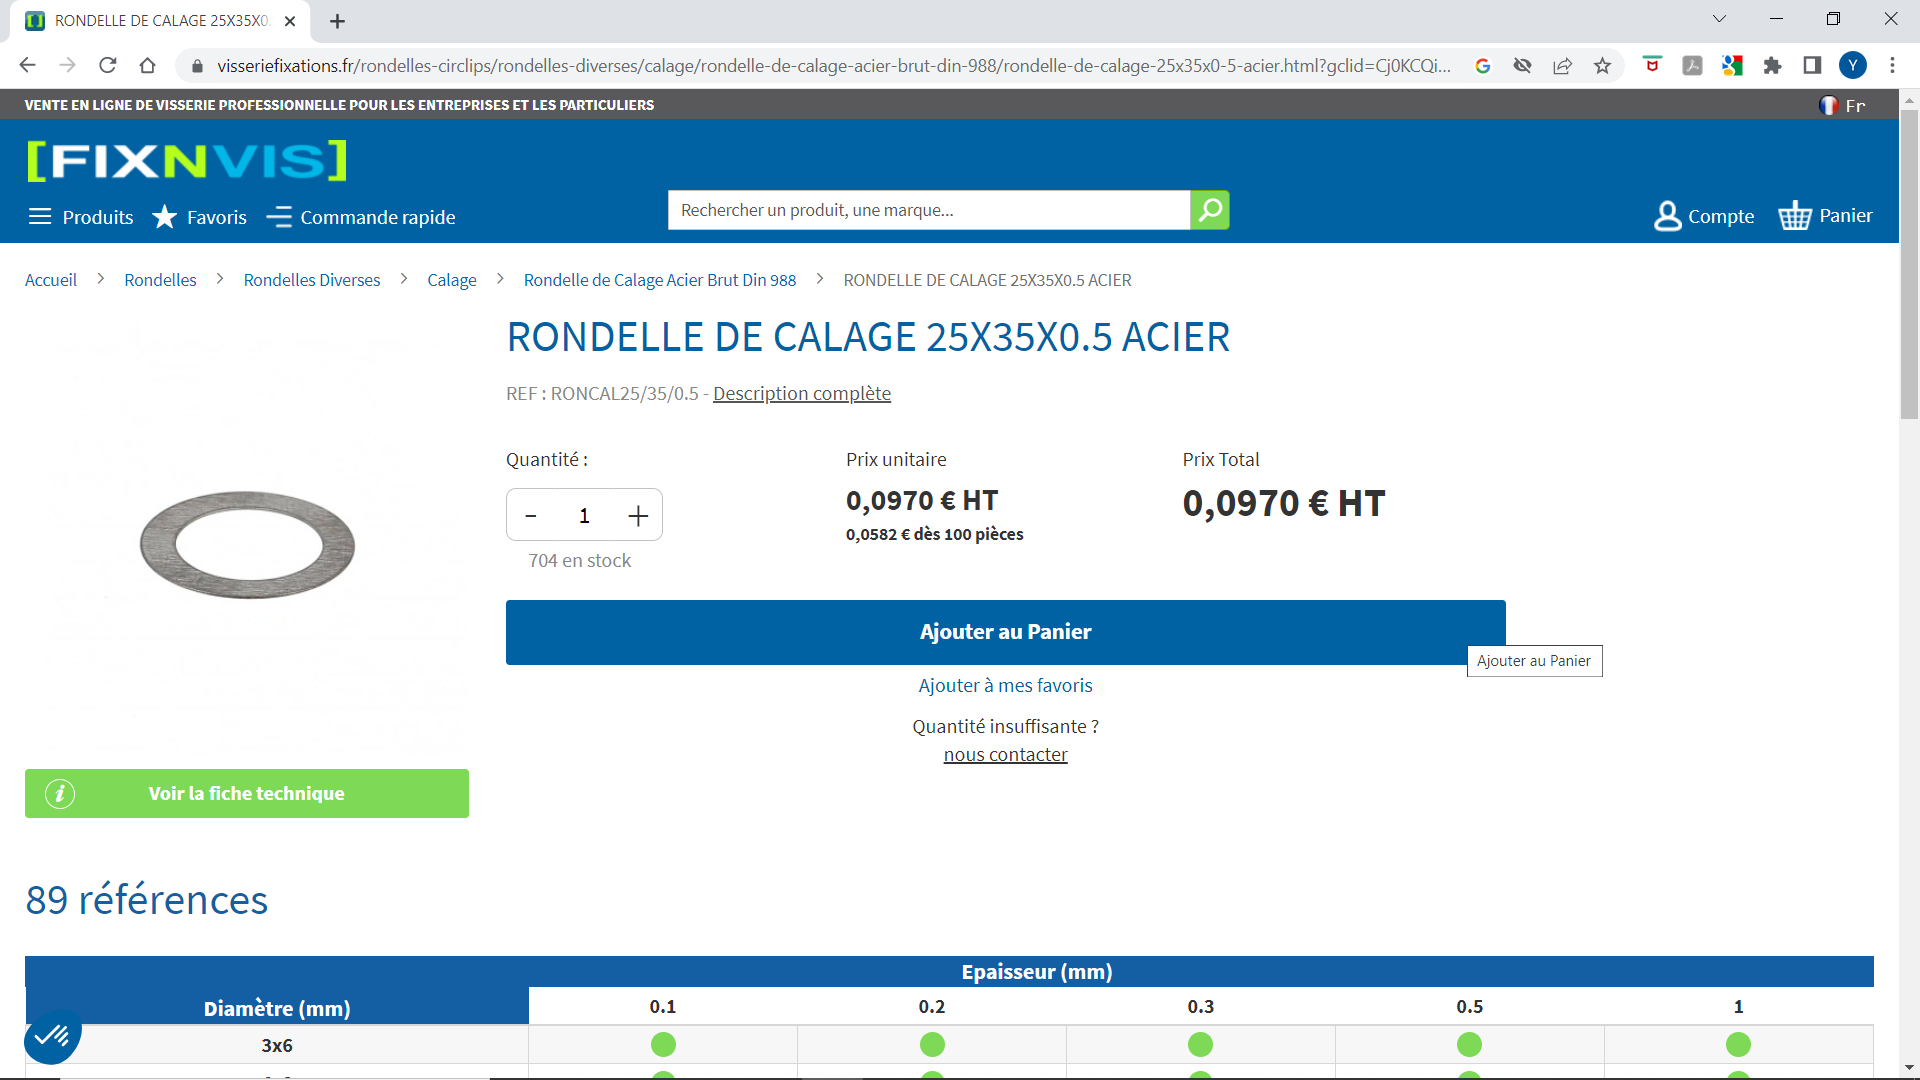1920x1080 pixels.
Task: Expand the Chrome tab search chevron
Action: (x=1719, y=19)
